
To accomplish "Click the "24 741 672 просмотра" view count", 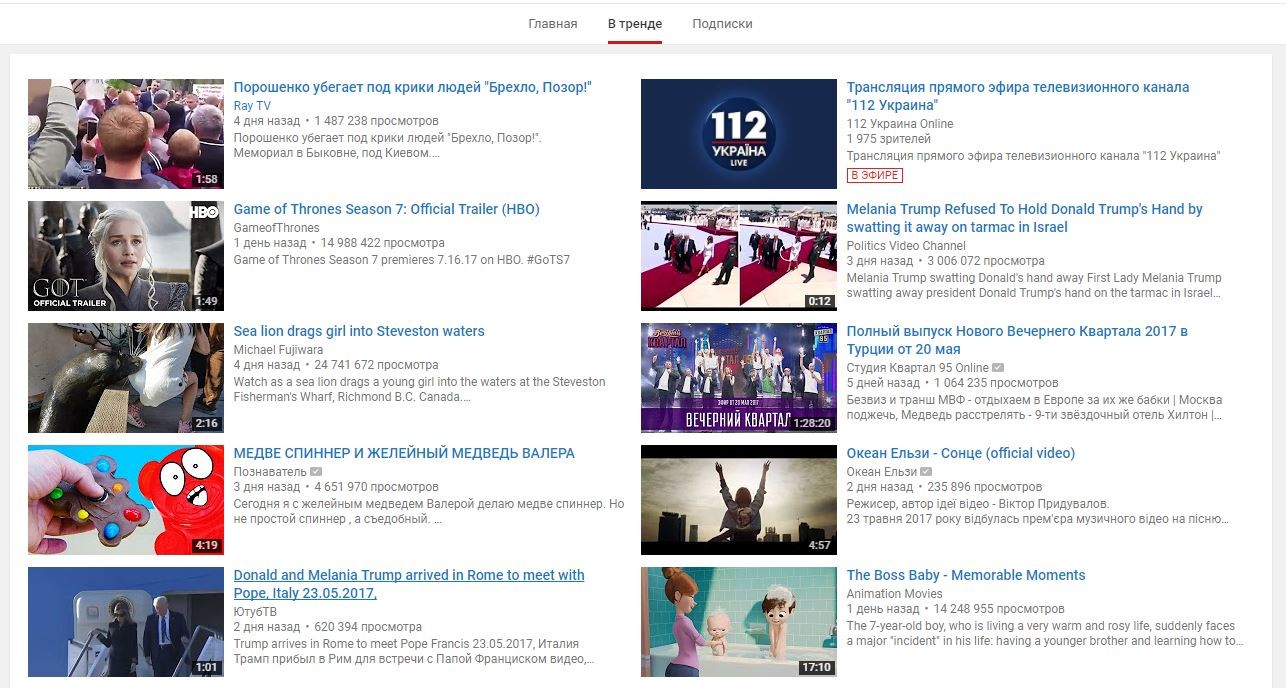I will point(376,365).
